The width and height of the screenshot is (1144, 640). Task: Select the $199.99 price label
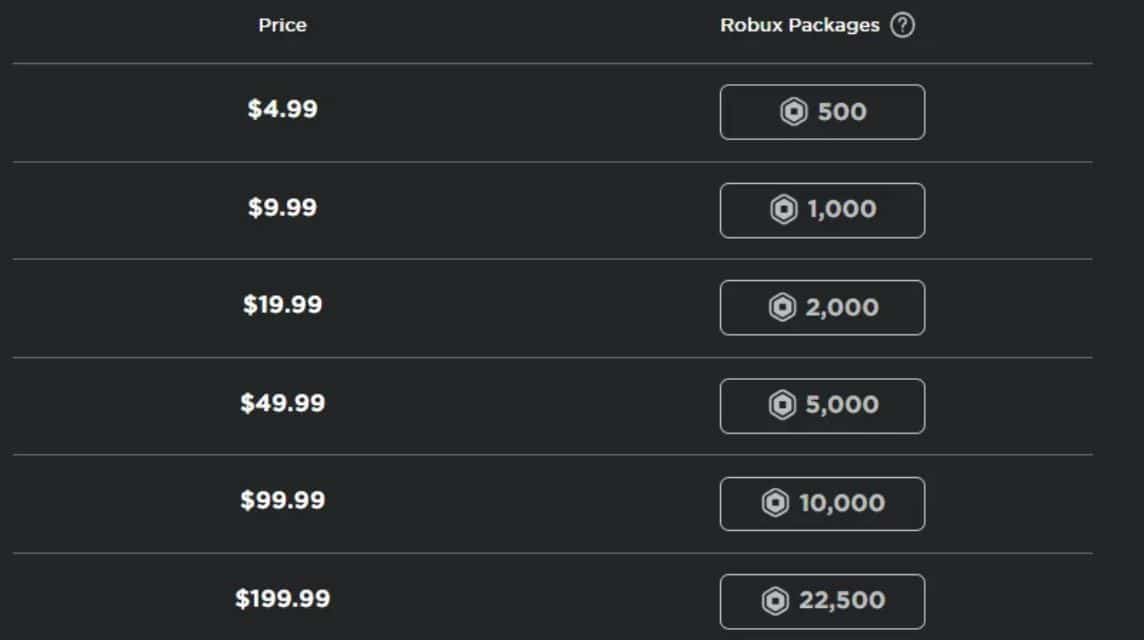(x=282, y=600)
